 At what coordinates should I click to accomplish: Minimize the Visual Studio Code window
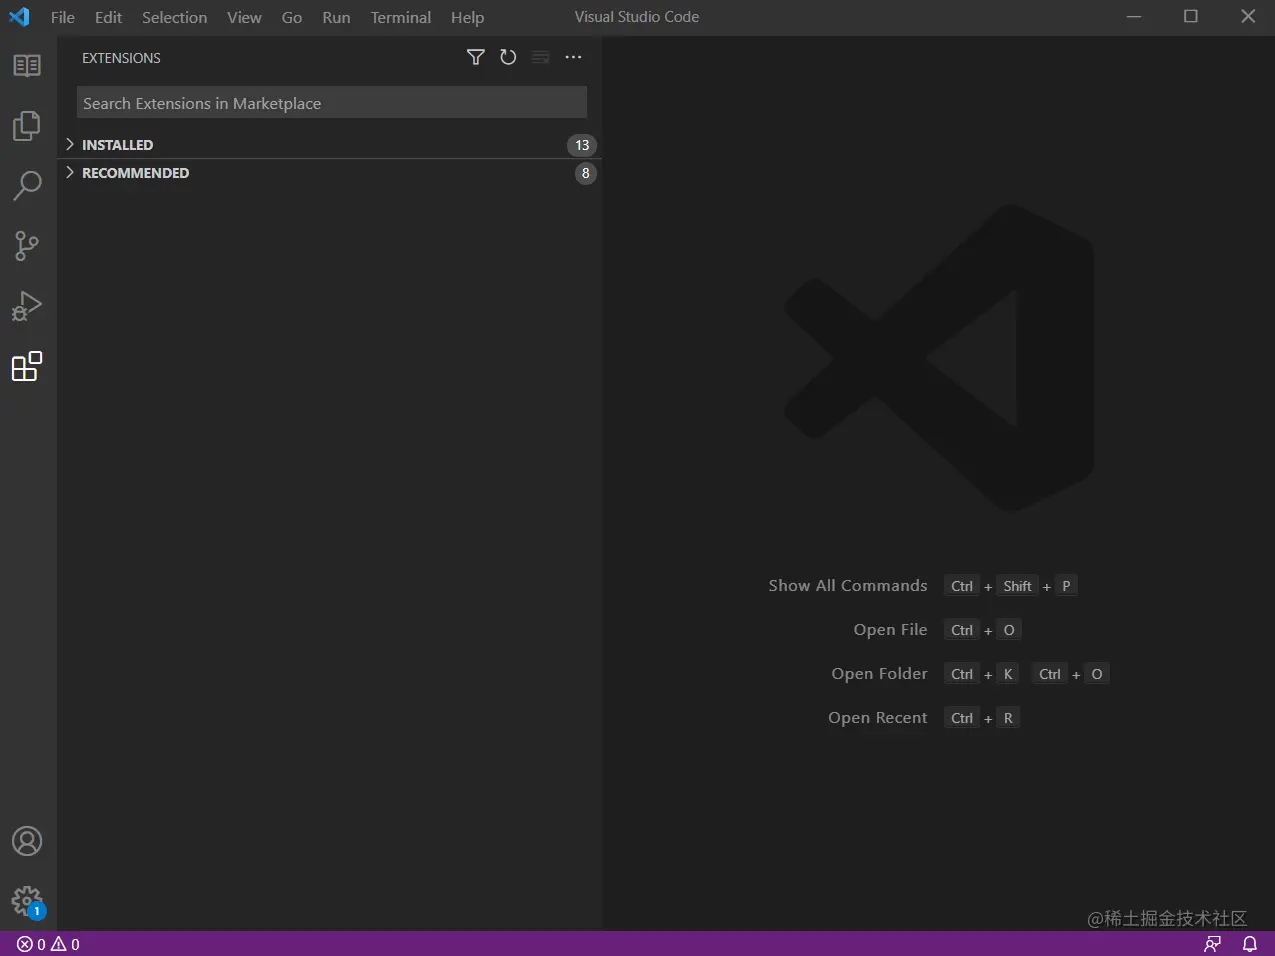[x=1134, y=17]
